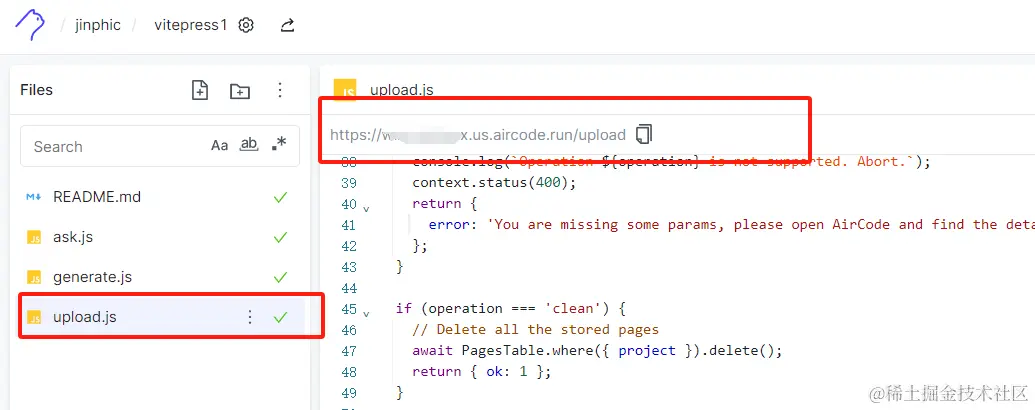Click the green checkmark beside ask.js

click(281, 237)
